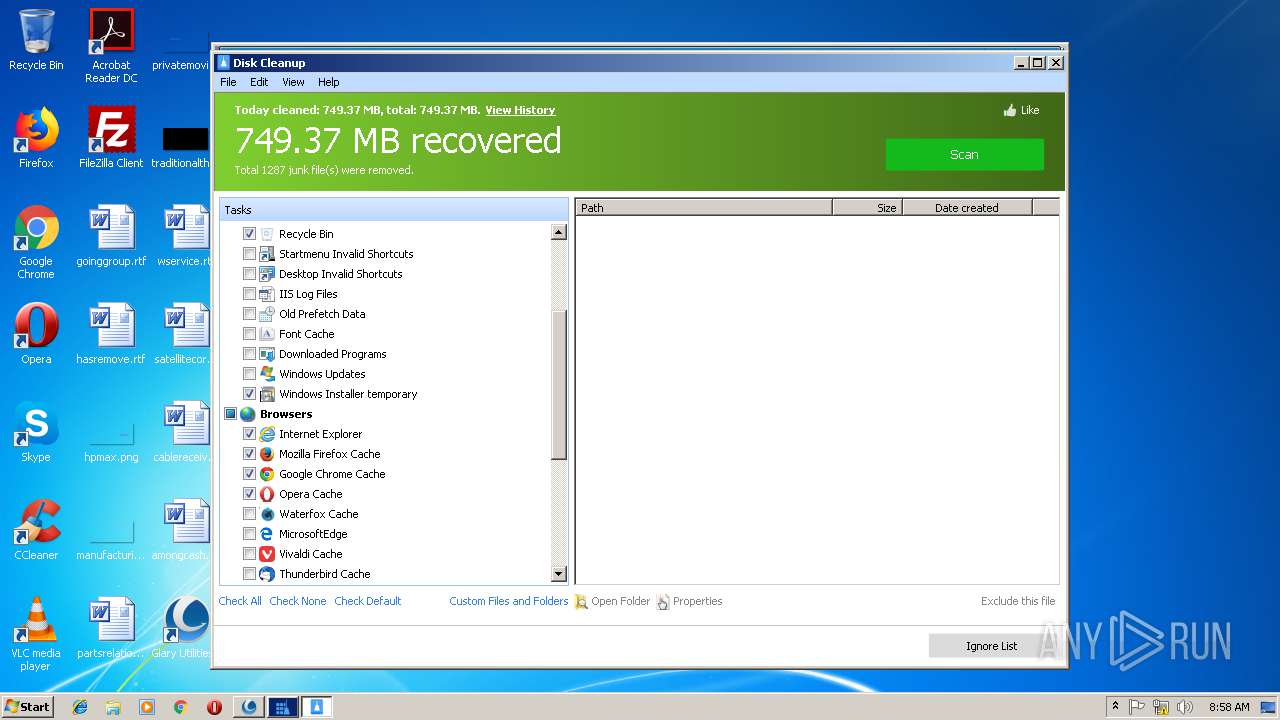Viewport: 1280px width, 720px height.
Task: Click the Vivaldi Cache icon
Action: point(267,554)
